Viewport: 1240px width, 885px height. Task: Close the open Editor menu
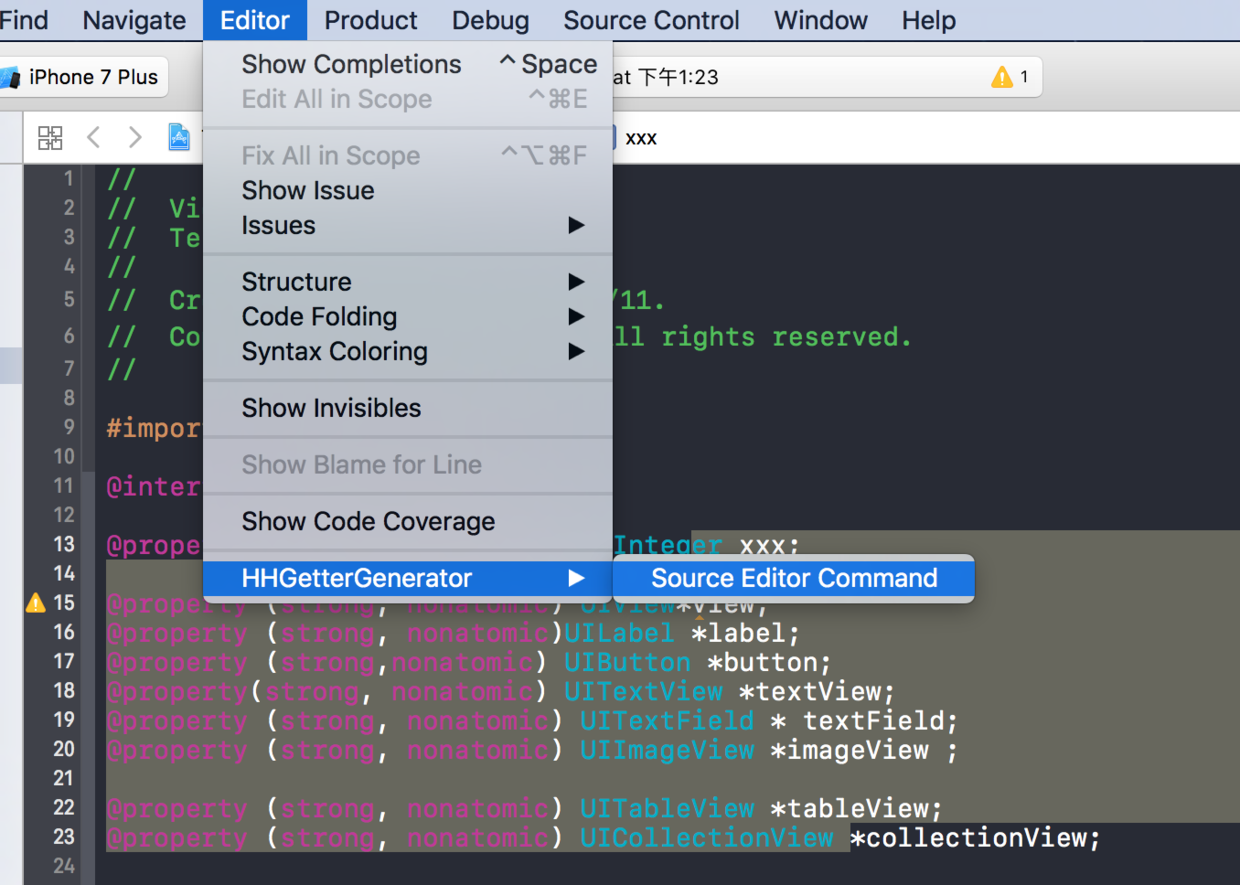click(255, 20)
